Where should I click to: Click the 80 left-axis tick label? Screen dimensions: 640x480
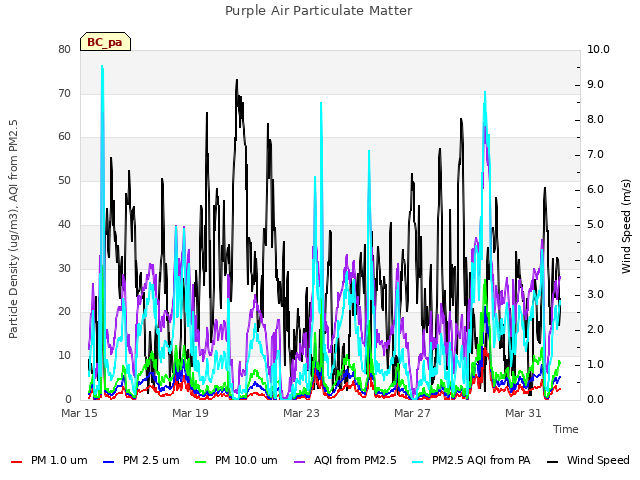64,49
